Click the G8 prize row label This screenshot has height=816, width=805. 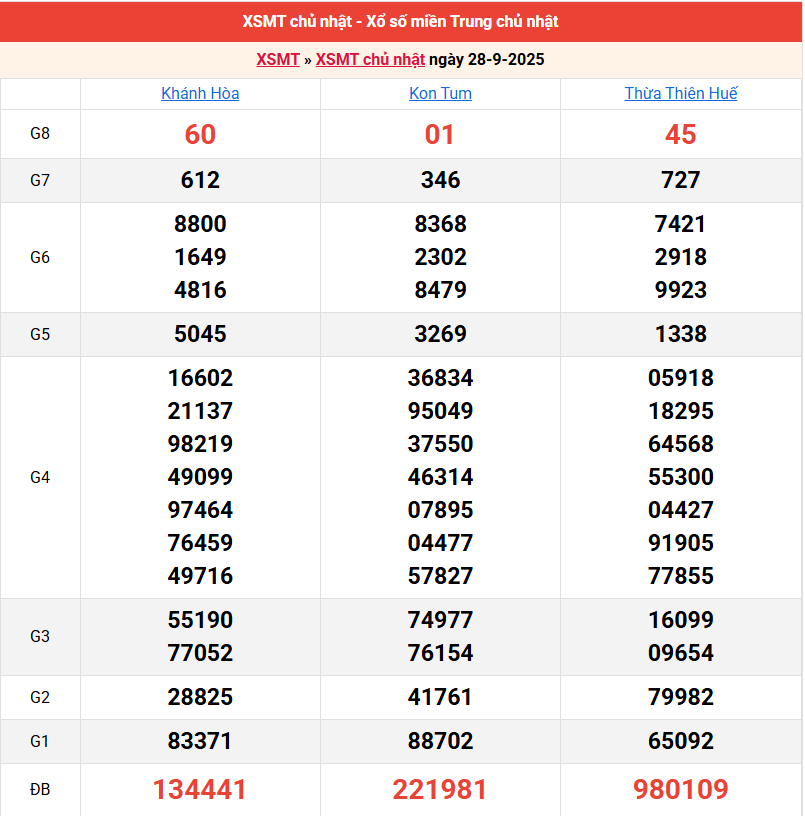[x=40, y=134]
